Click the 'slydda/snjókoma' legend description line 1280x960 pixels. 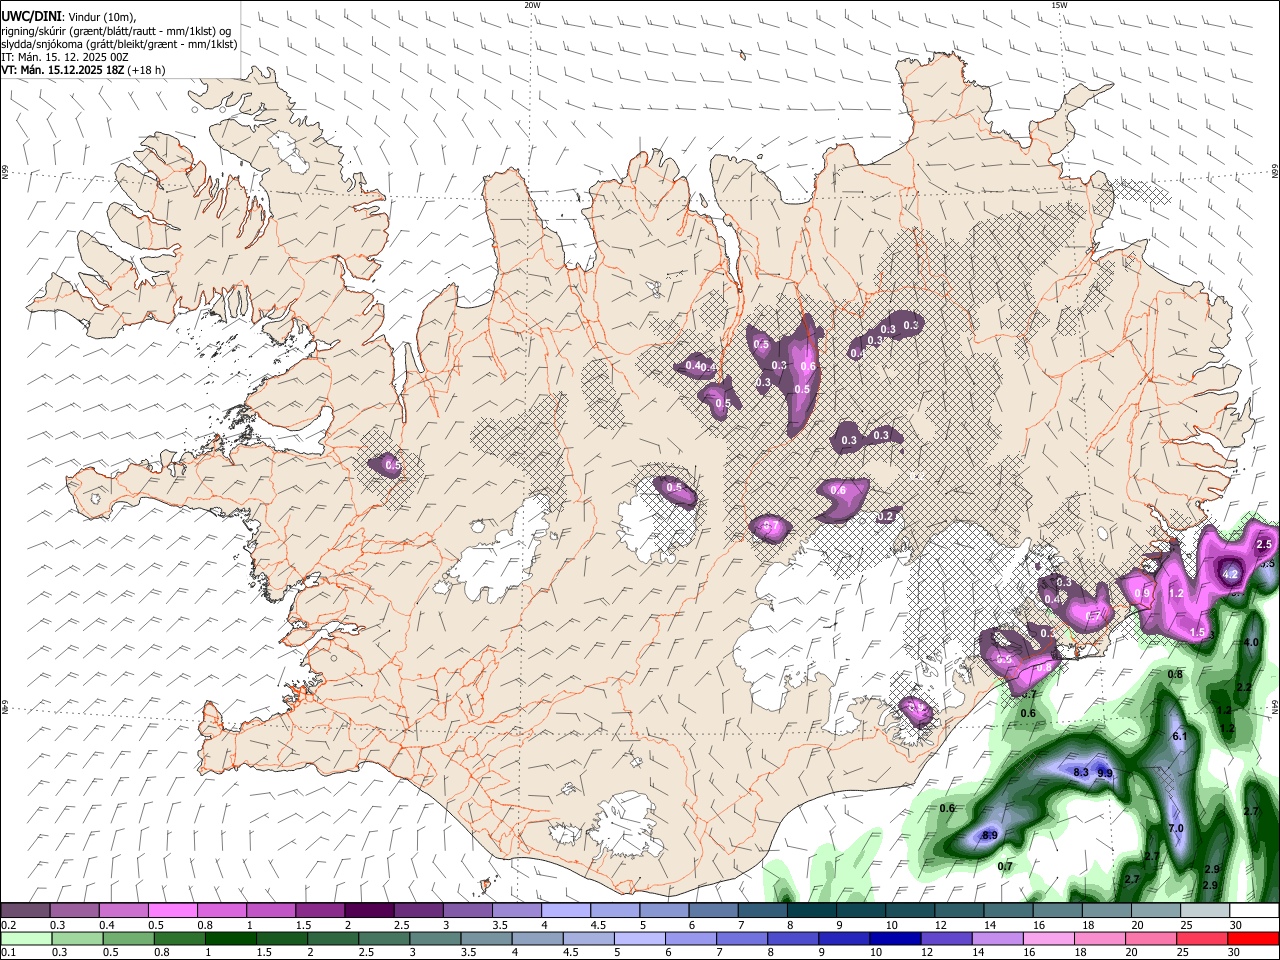point(119,44)
